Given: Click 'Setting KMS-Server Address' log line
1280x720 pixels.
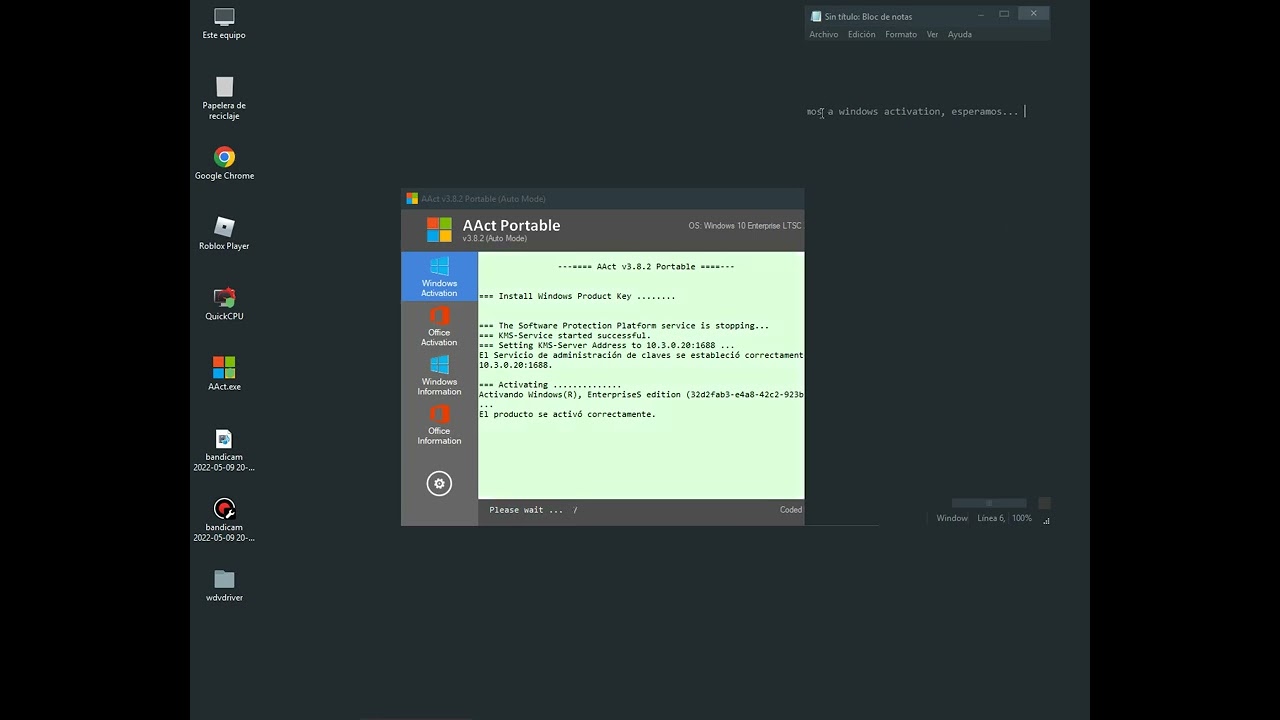Looking at the screenshot, I should click(607, 345).
